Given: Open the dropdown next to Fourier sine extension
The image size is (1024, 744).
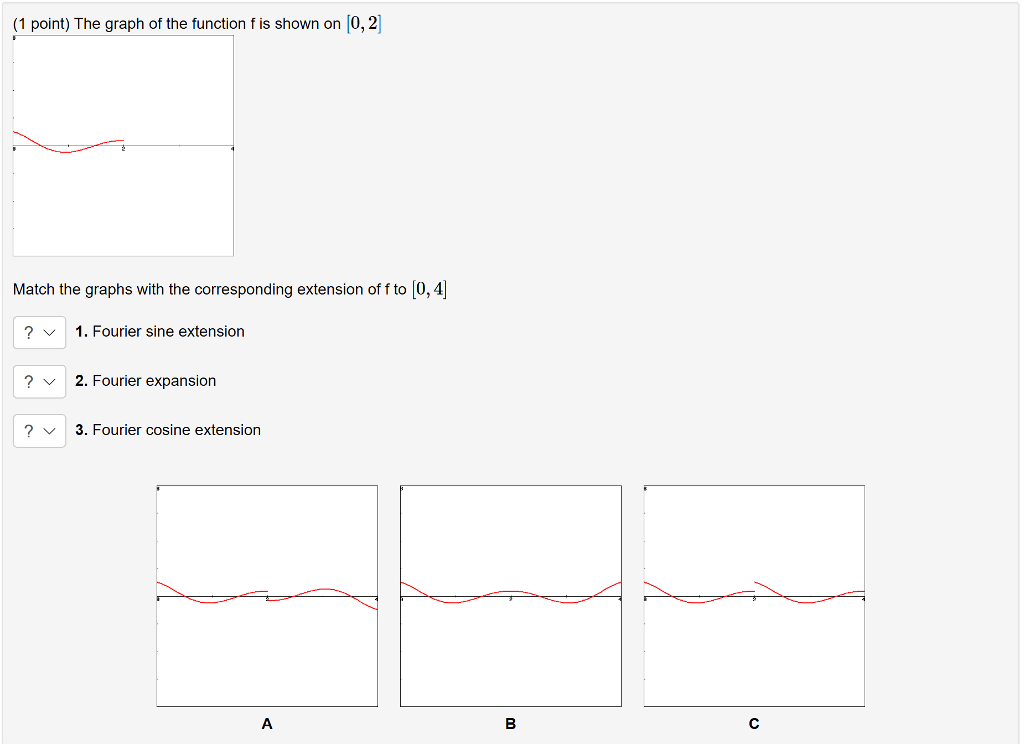Looking at the screenshot, I should (39, 331).
